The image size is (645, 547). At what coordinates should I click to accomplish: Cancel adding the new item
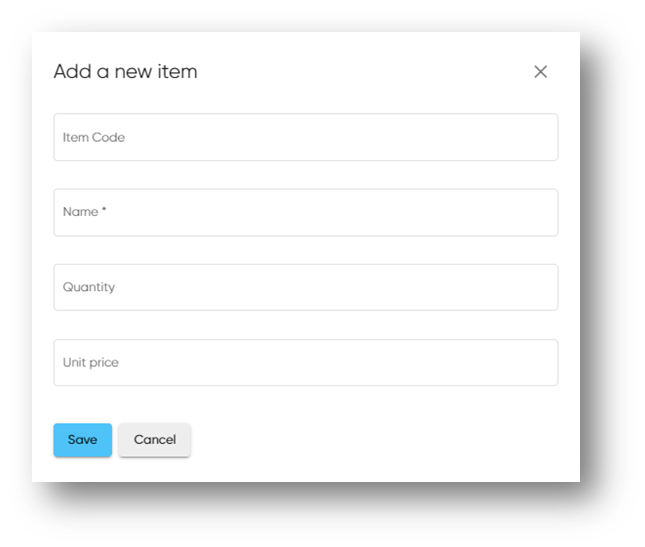point(155,440)
